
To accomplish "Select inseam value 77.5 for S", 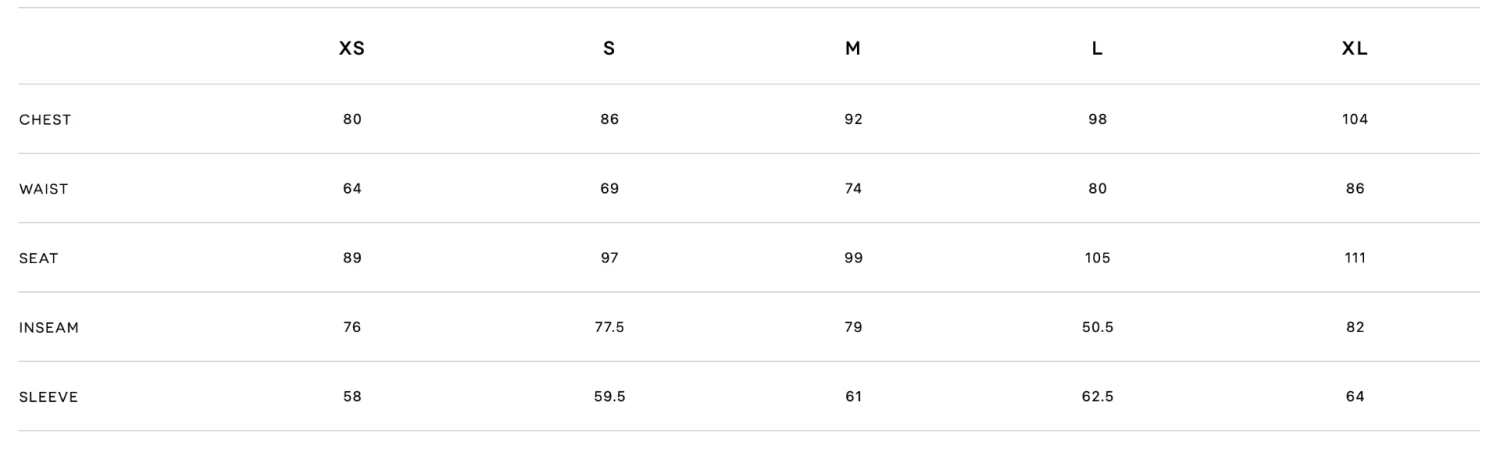I will (x=609, y=327).
